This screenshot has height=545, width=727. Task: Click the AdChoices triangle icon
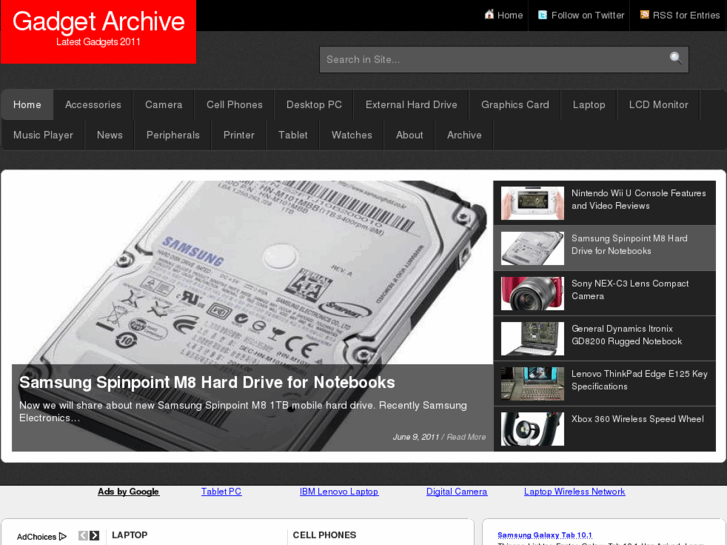[63, 536]
